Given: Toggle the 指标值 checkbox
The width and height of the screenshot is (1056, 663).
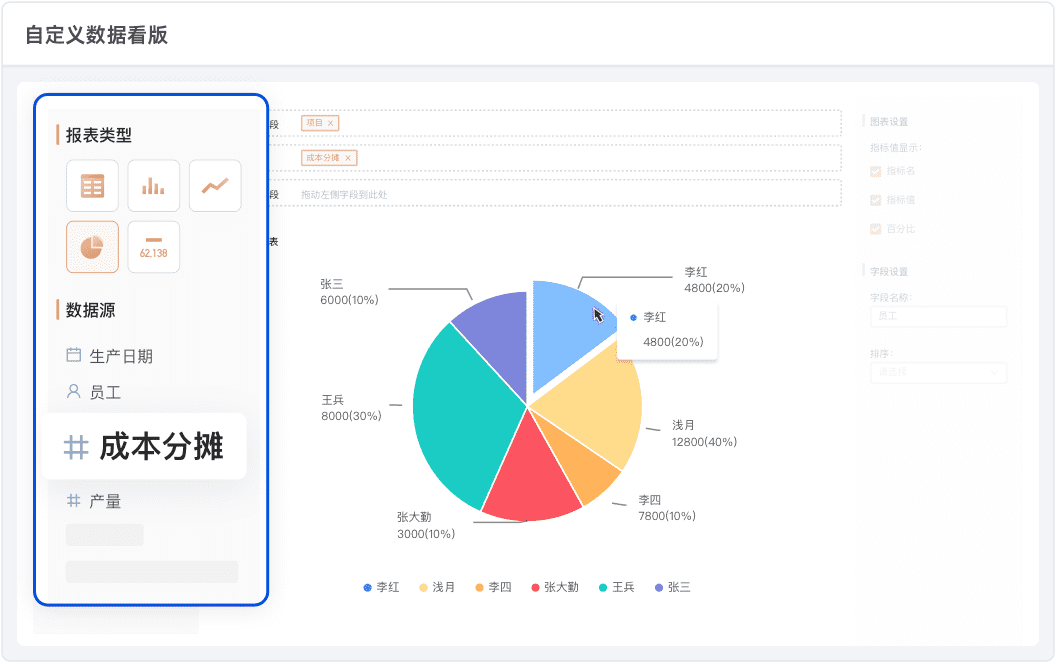Looking at the screenshot, I should [876, 200].
